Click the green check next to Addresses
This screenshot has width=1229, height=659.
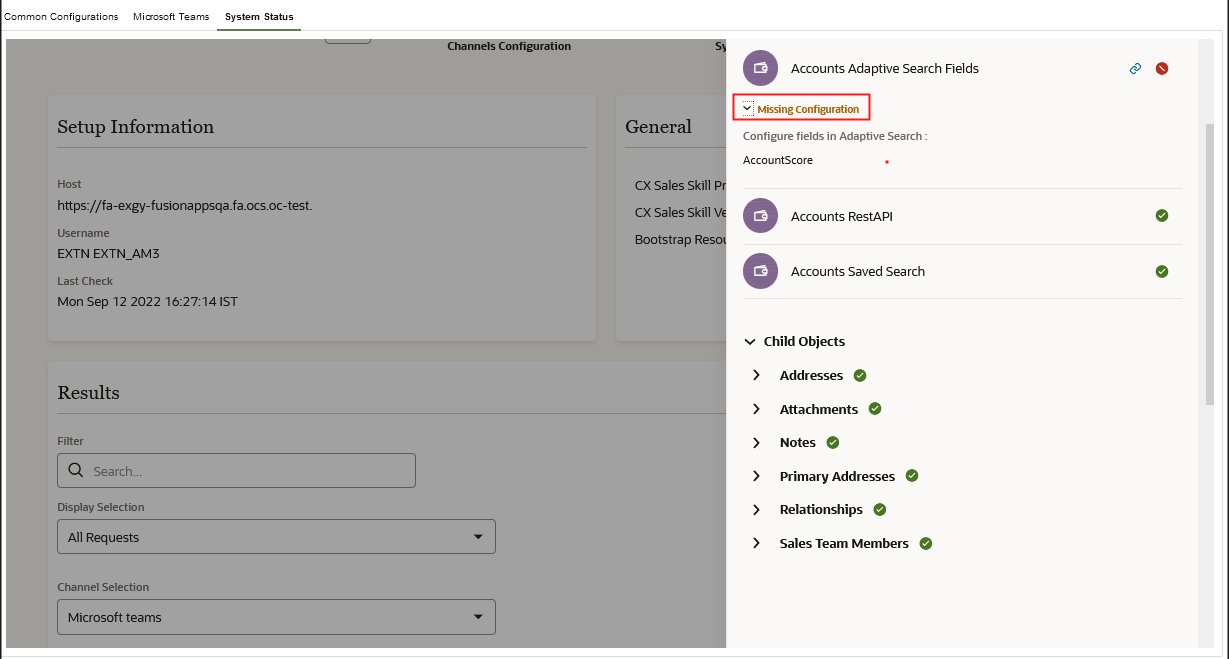[x=860, y=376]
